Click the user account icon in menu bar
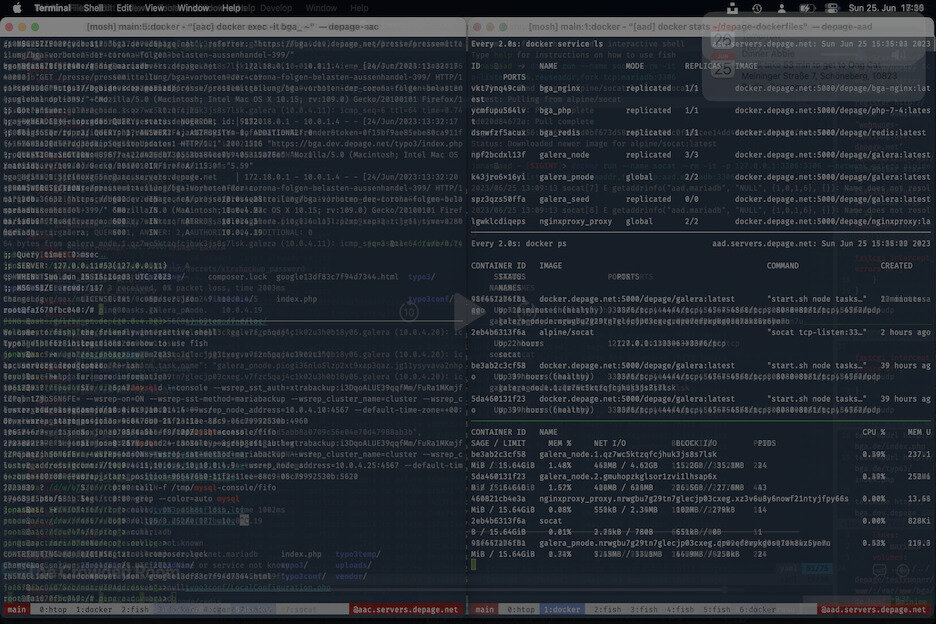Image resolution: width=936 pixels, height=624 pixels. pyautogui.click(x=781, y=8)
